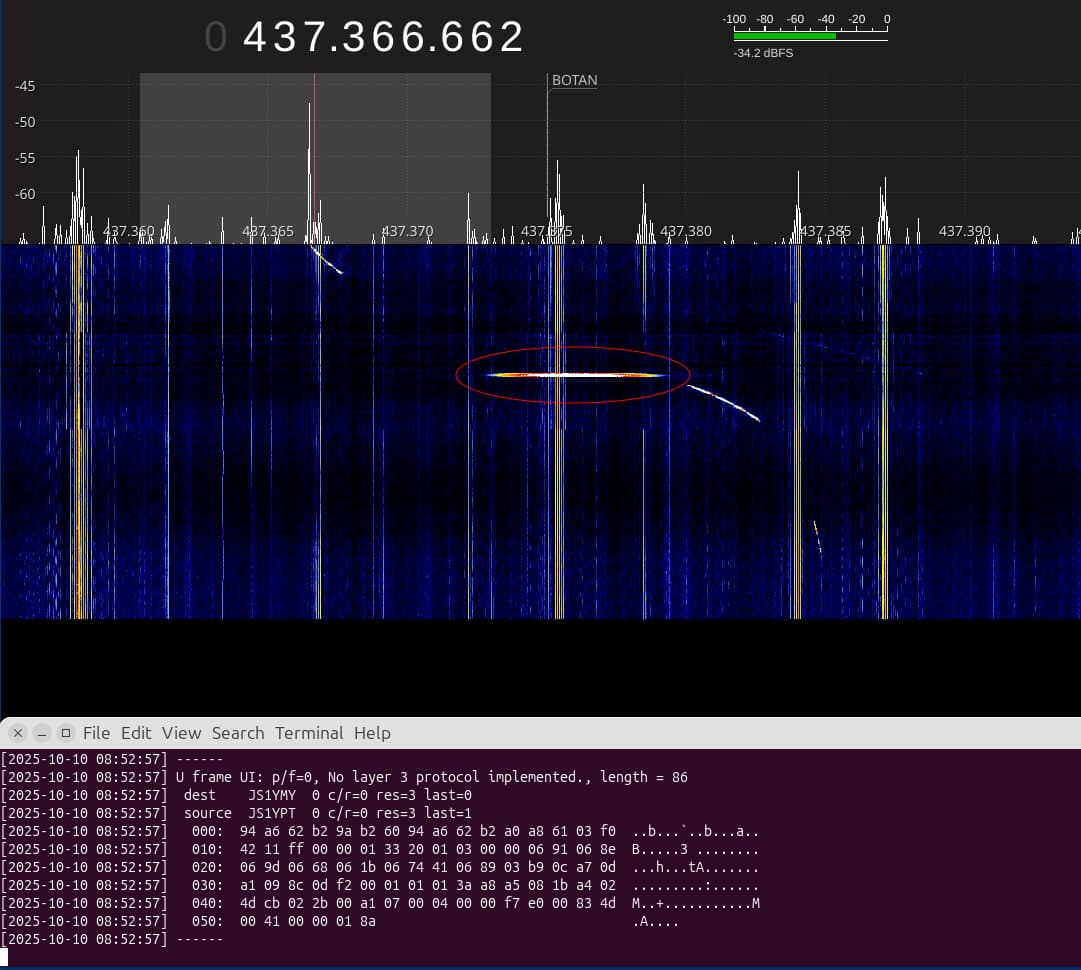Click the curved Doppler trace right of ellipse
1081x970 pixels.
point(725,401)
